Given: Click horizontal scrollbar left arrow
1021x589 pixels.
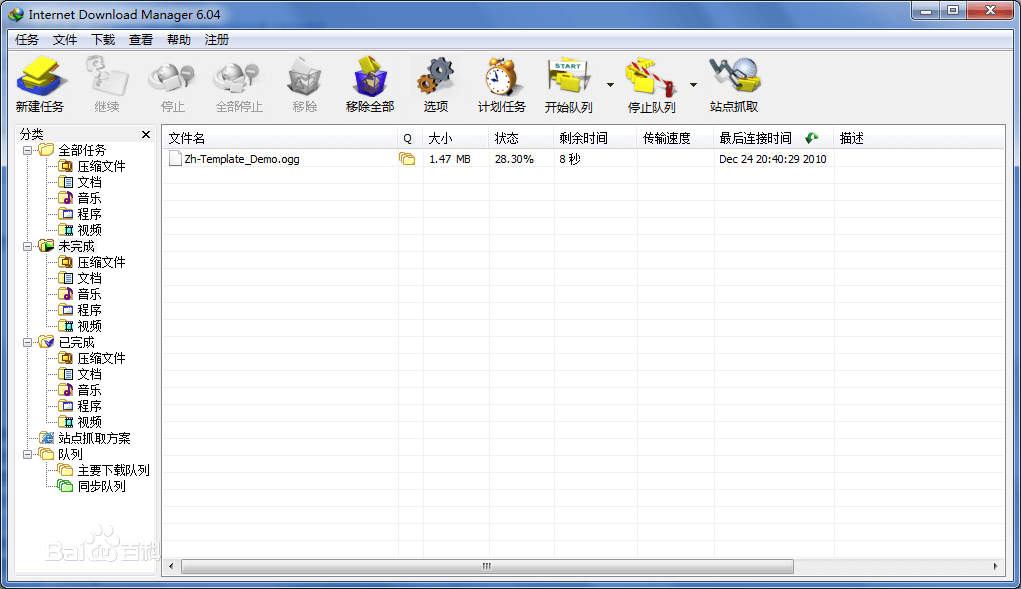Looking at the screenshot, I should coord(171,566).
